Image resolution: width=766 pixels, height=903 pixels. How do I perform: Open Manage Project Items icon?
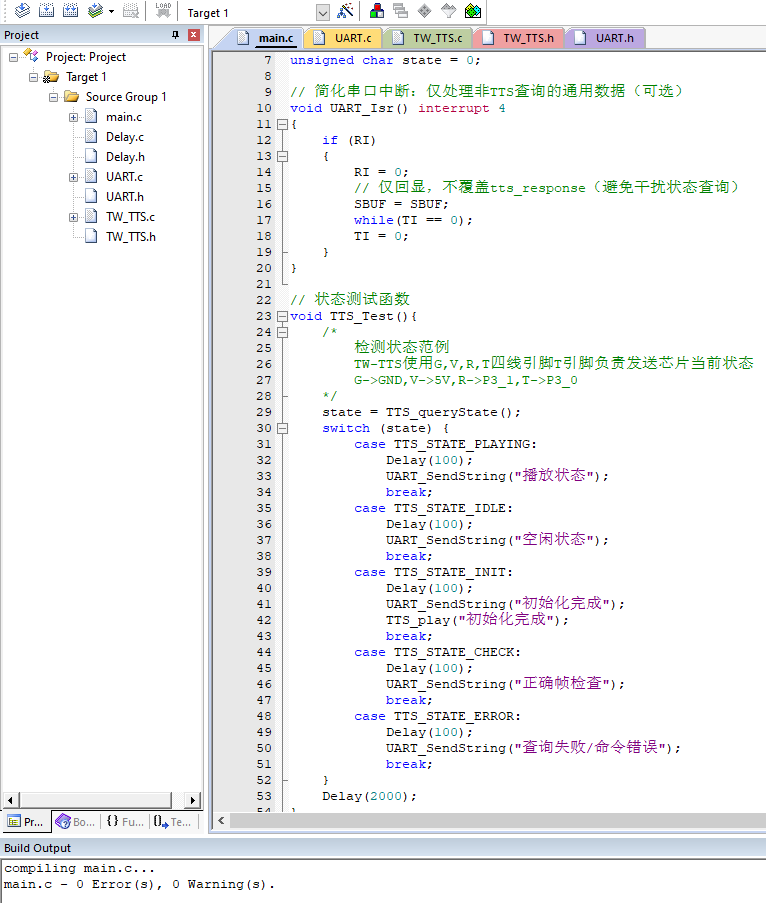coord(377,12)
